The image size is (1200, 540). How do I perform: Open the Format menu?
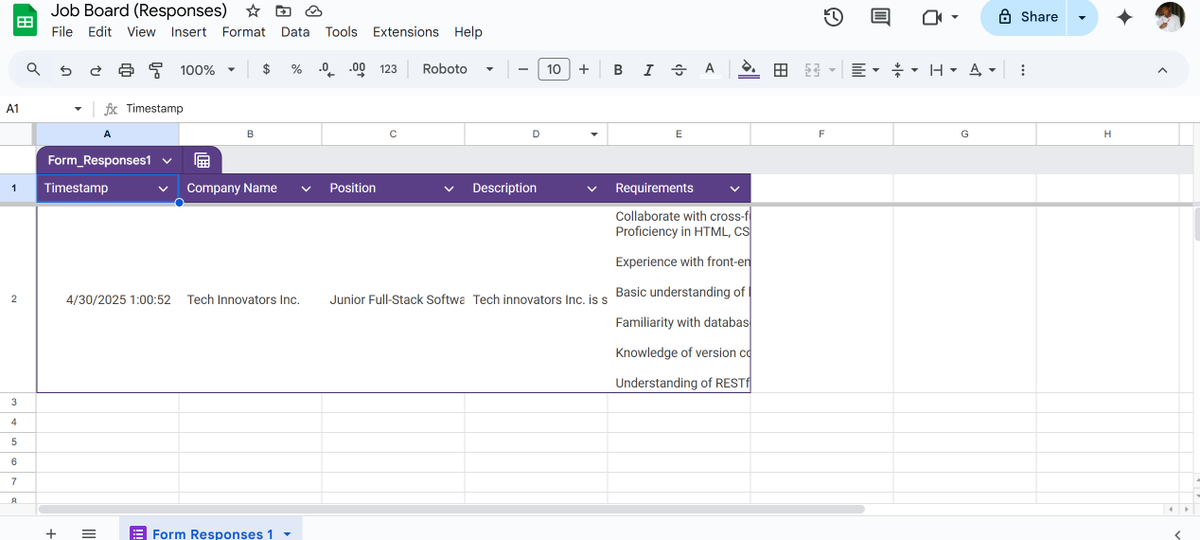(x=244, y=32)
